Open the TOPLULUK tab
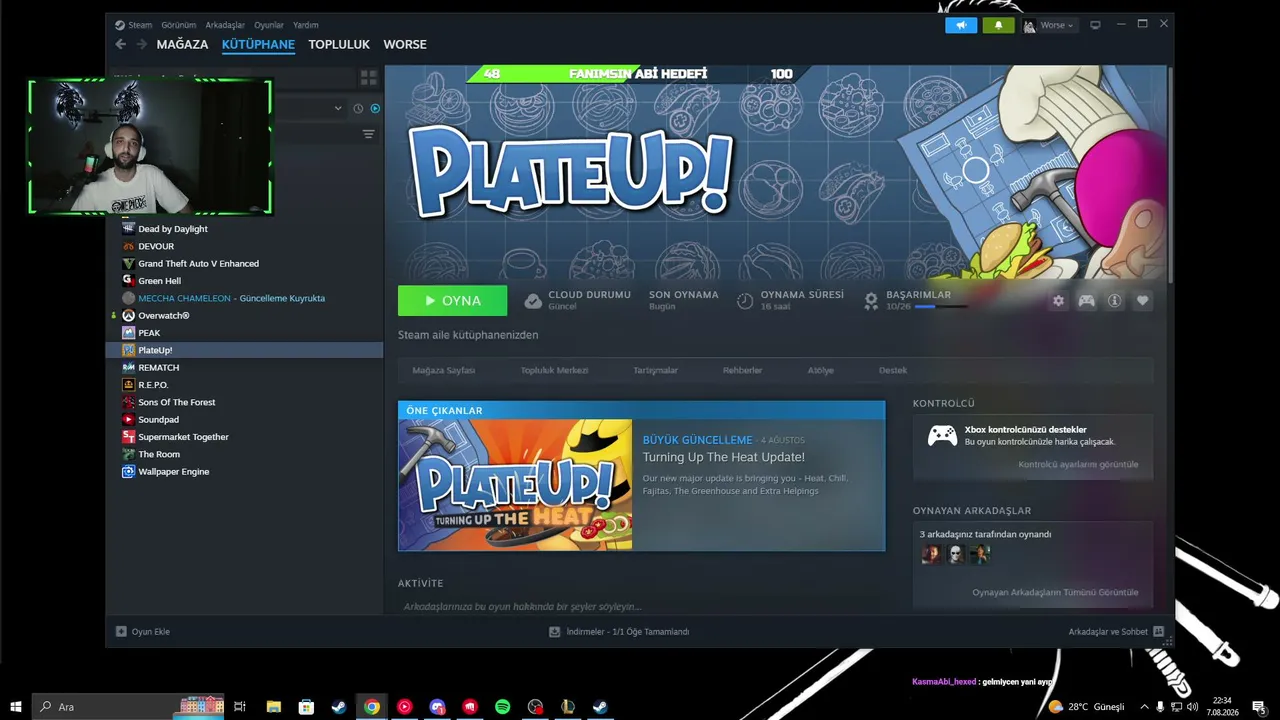1280x720 pixels. (339, 45)
